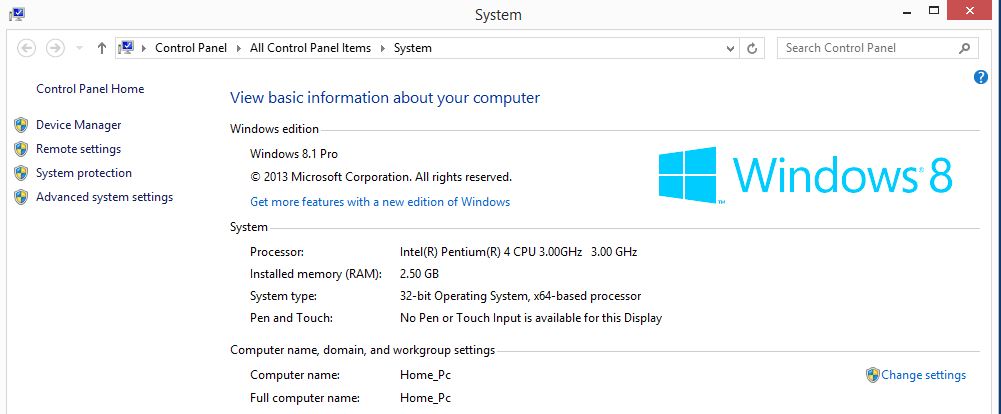Refresh the System page
This screenshot has height=414, width=1001.
754,48
